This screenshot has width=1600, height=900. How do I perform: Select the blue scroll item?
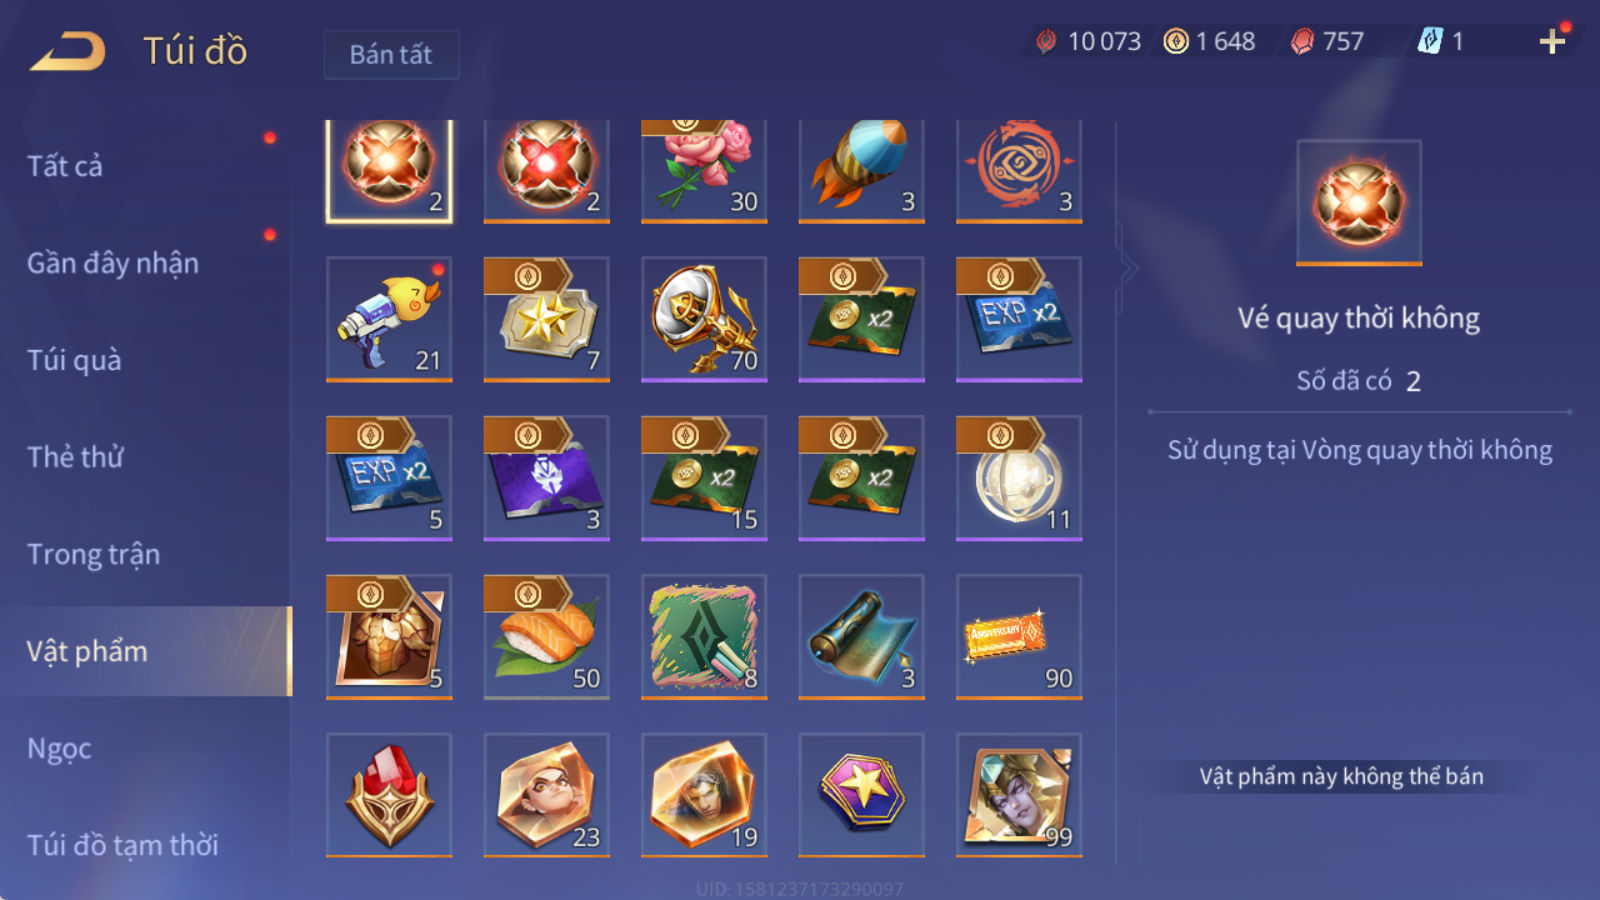[861, 637]
